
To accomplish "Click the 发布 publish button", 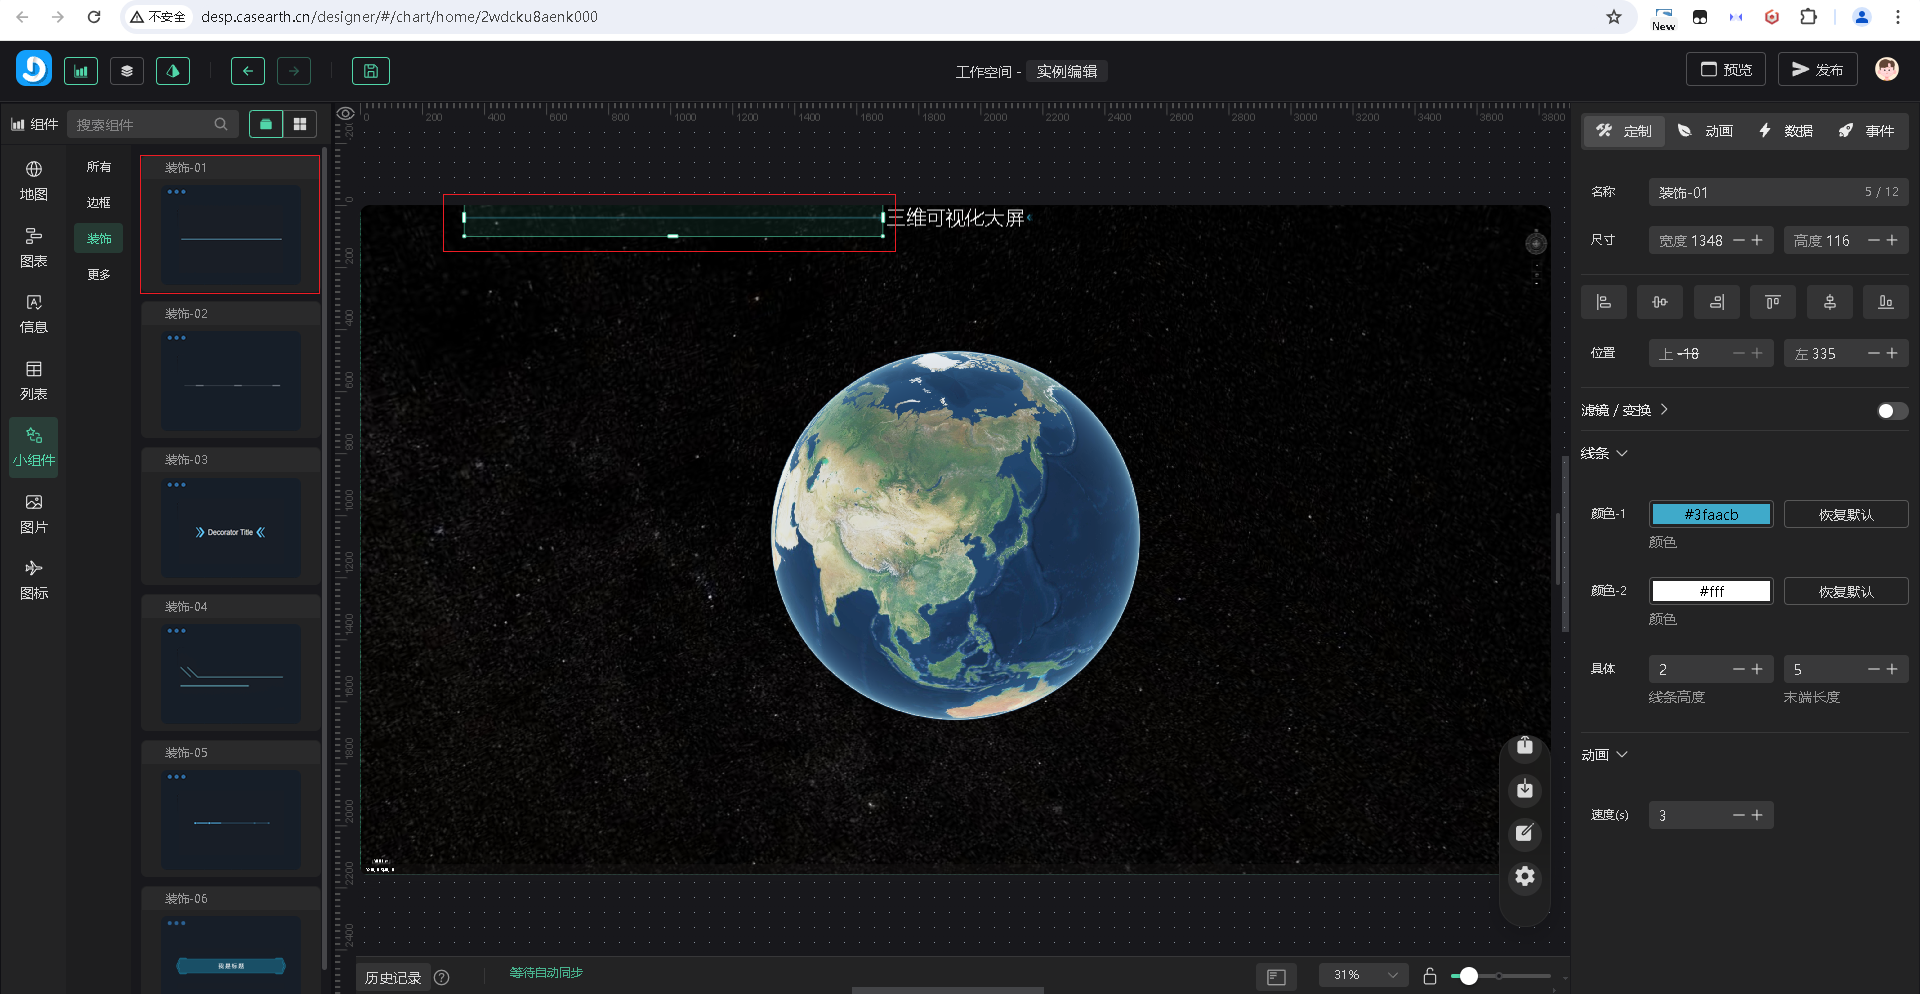I will [x=1817, y=70].
